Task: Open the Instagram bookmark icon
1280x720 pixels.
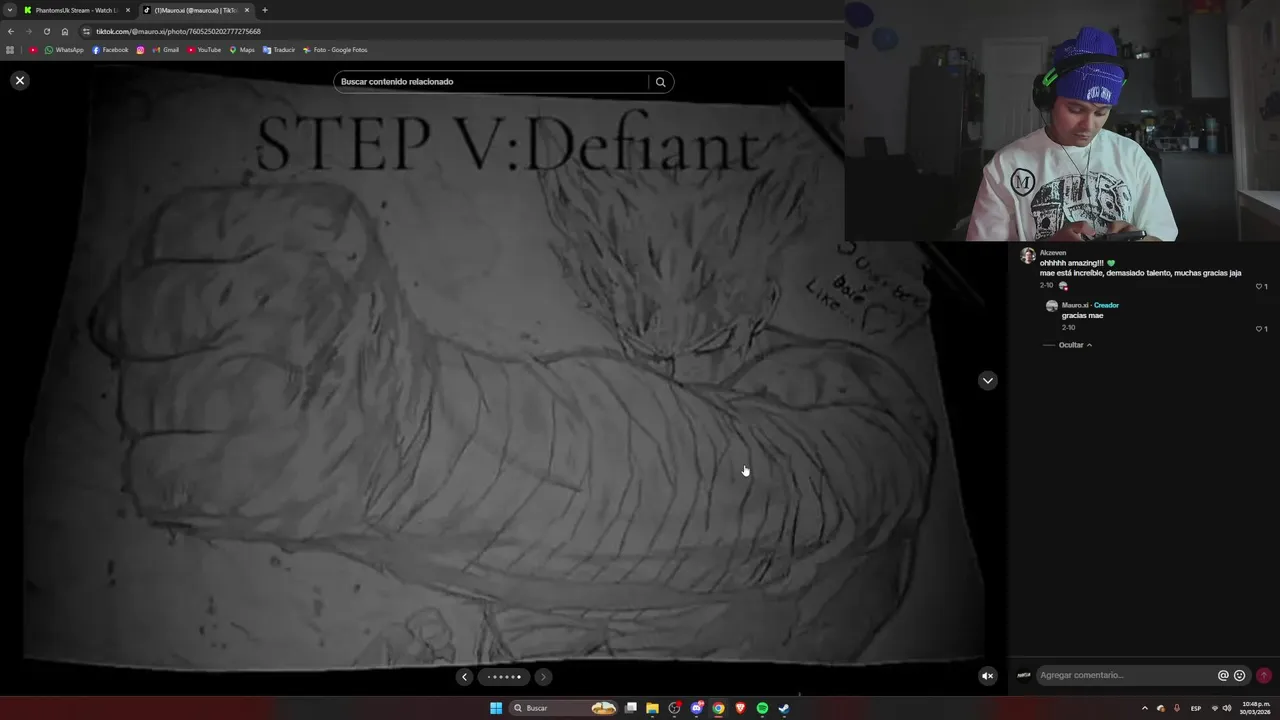Action: (x=140, y=50)
